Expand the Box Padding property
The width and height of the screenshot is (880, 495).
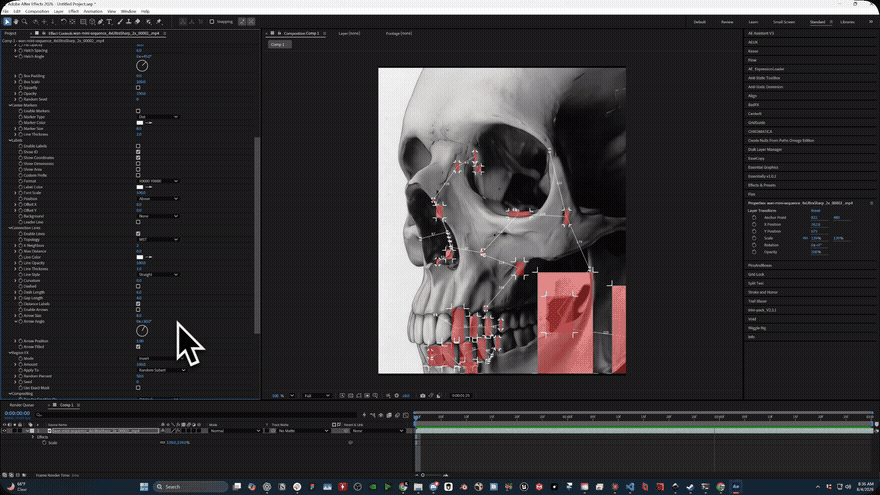coord(15,76)
